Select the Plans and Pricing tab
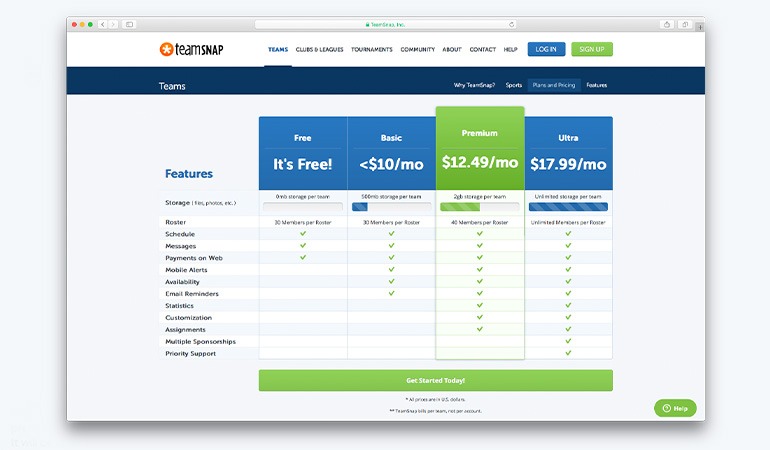 (554, 85)
